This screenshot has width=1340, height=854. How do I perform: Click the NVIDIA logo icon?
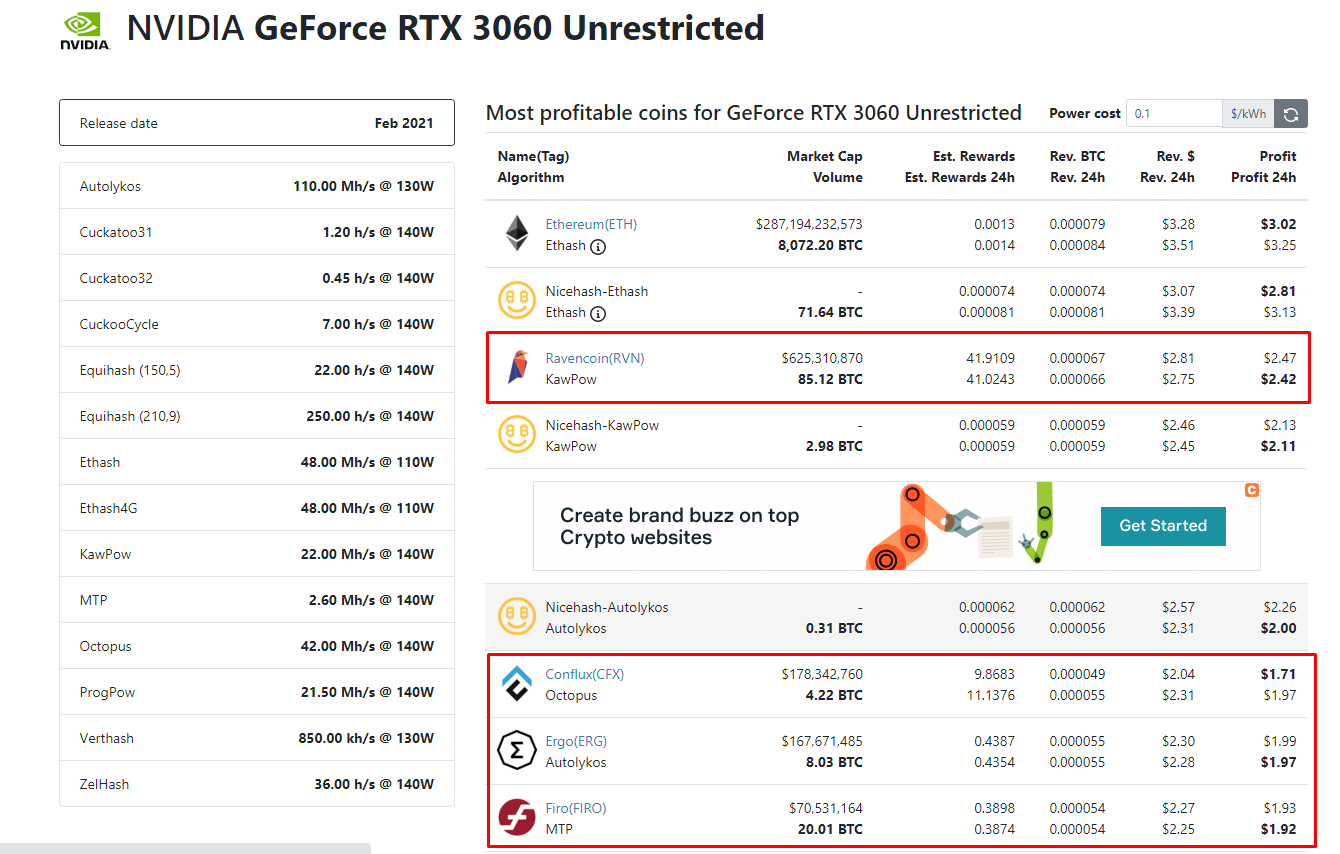(85, 31)
